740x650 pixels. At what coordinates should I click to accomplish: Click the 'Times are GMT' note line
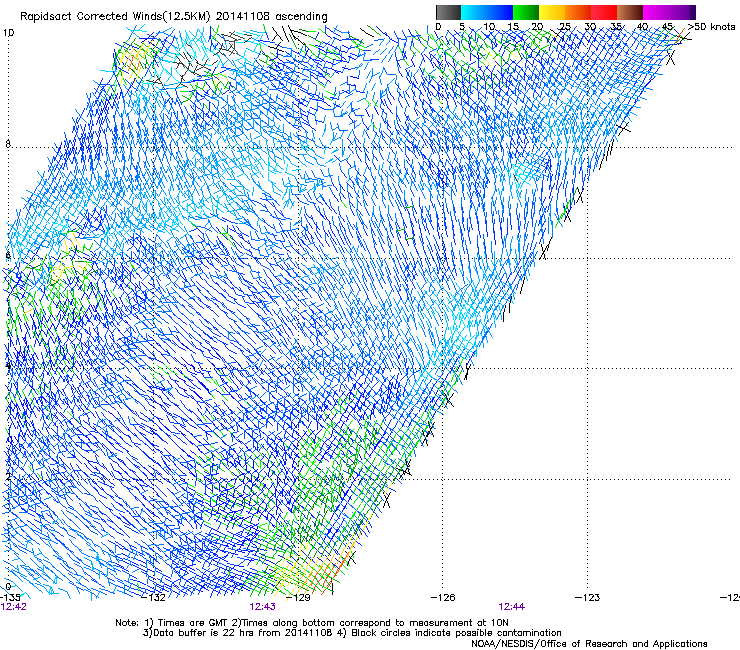point(312,623)
